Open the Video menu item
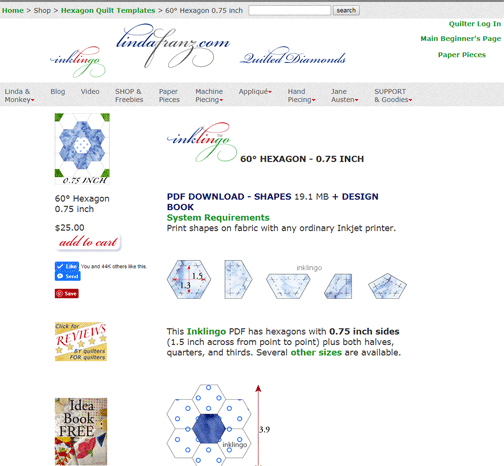This screenshot has height=466, width=504. 90,91
